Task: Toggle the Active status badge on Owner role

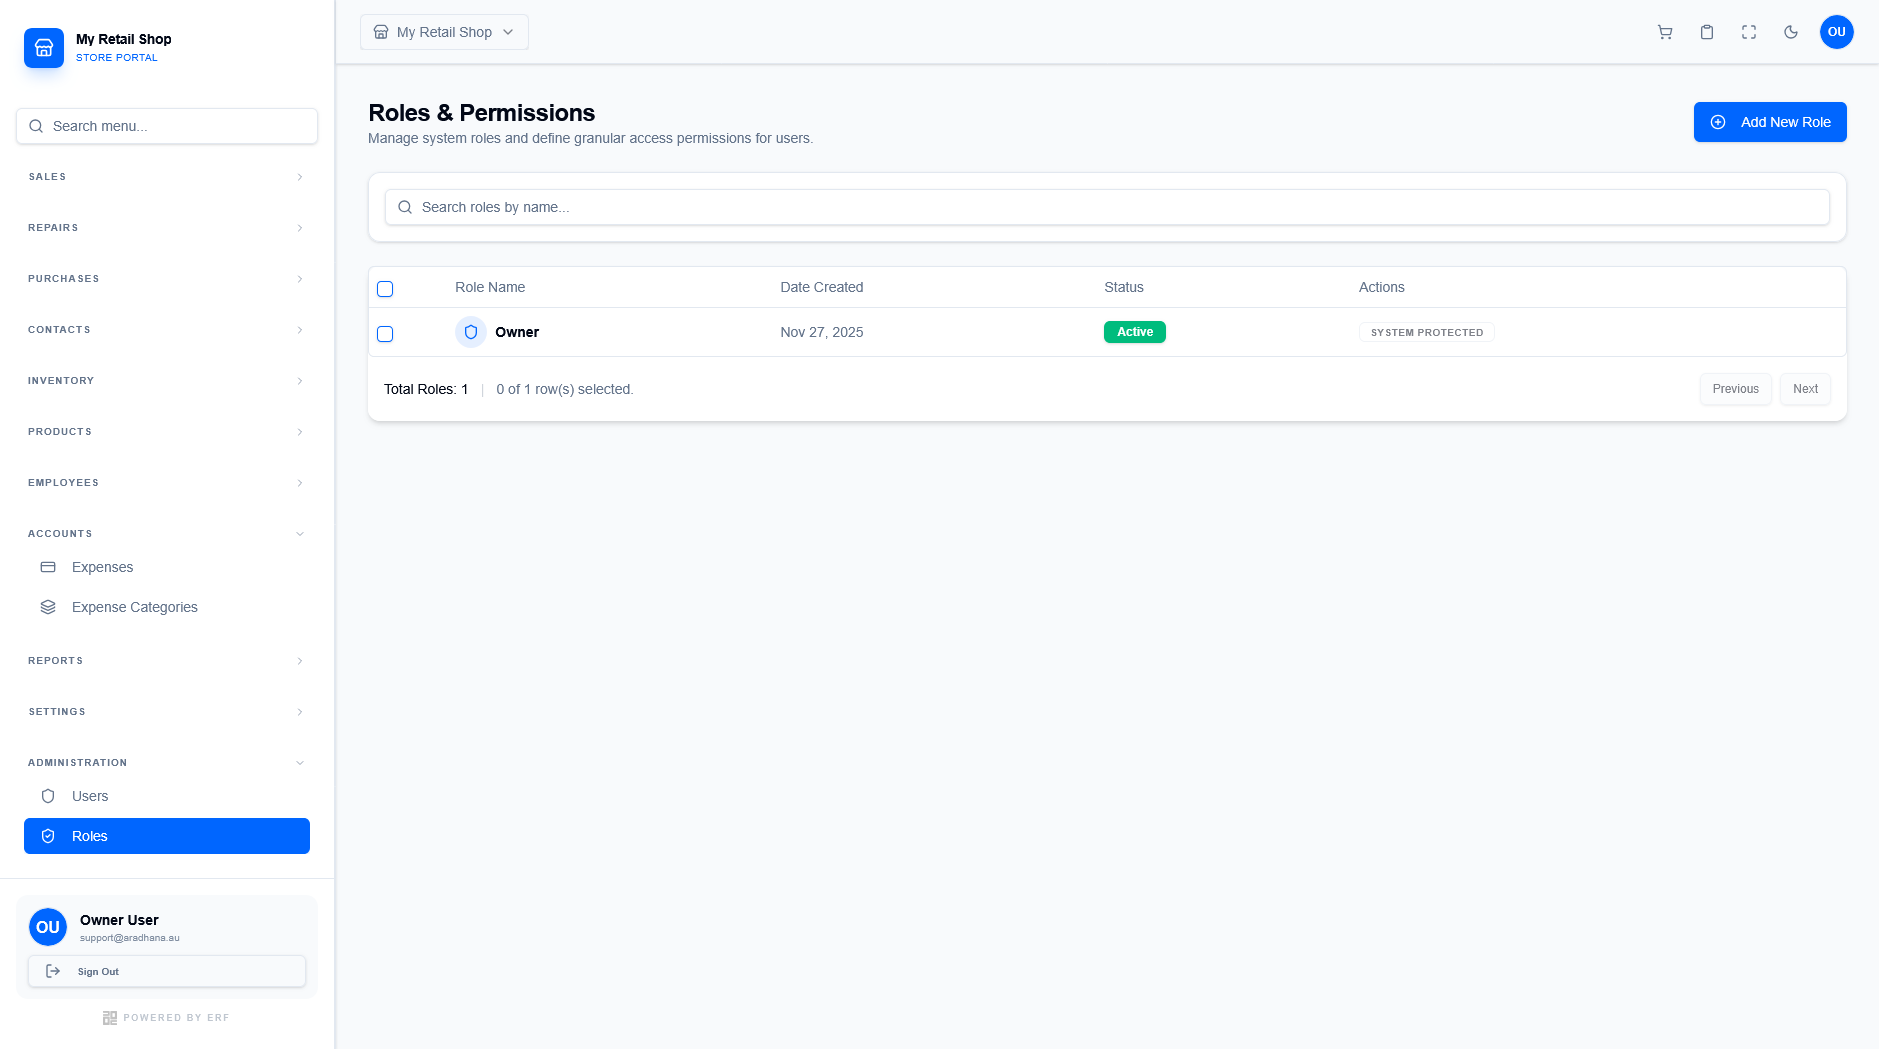Action: [1134, 331]
